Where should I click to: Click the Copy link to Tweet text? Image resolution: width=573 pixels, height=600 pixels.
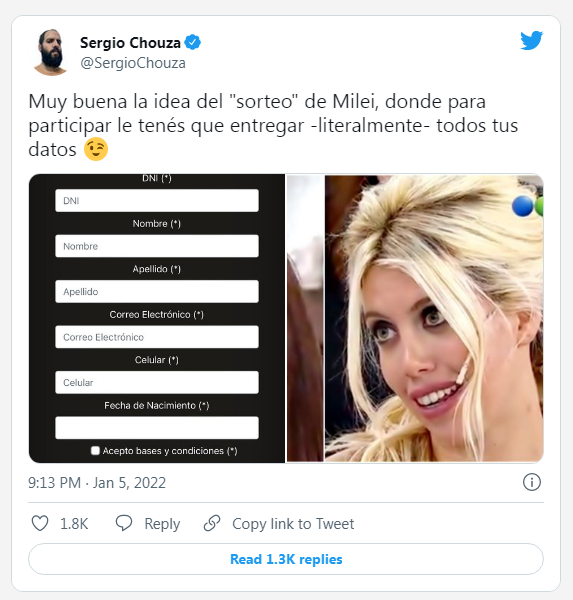pyautogui.click(x=293, y=523)
